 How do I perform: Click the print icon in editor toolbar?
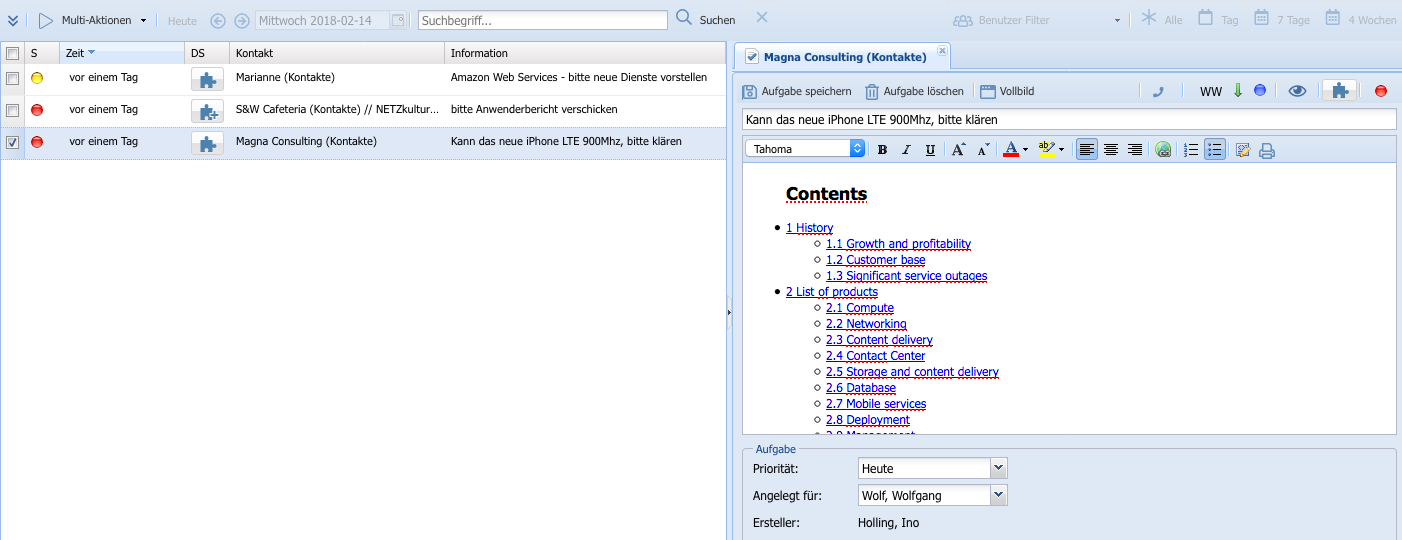(1267, 150)
